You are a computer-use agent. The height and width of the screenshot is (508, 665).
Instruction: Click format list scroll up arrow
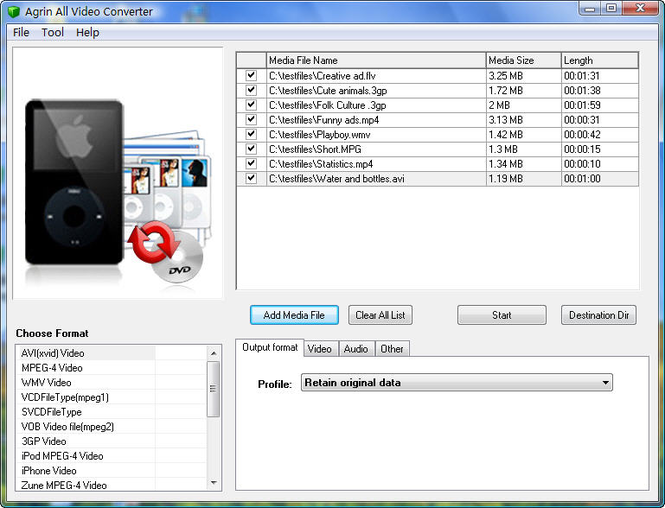[x=213, y=353]
